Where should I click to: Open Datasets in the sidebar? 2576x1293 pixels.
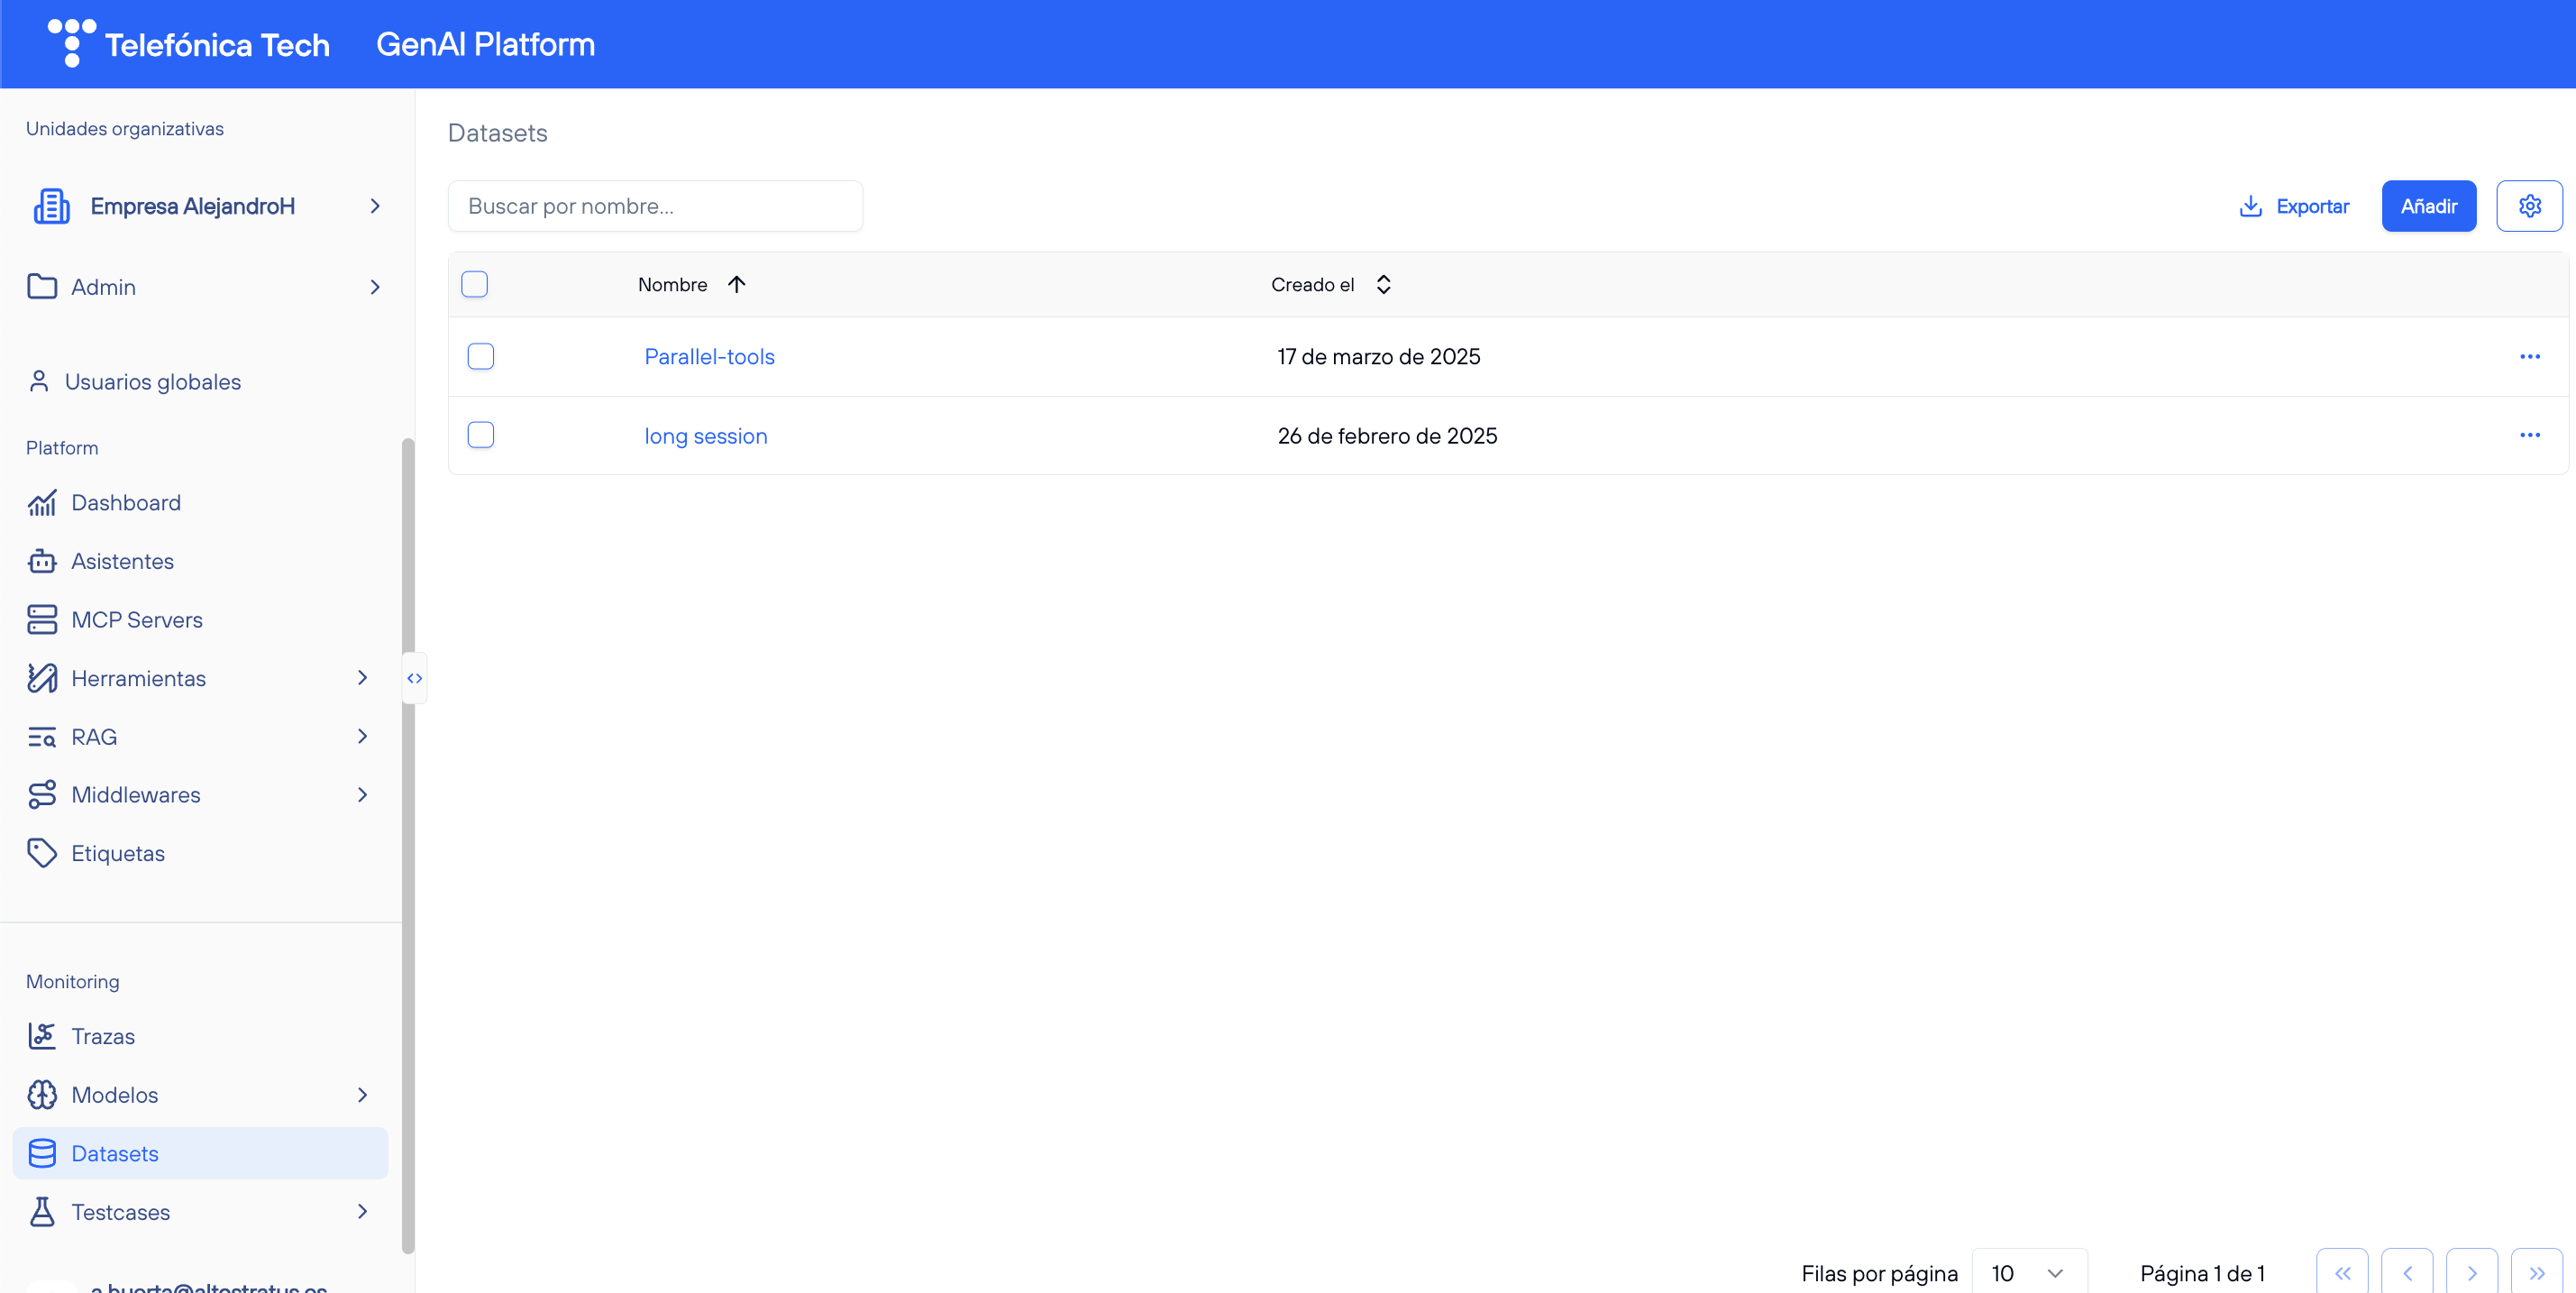114,1153
